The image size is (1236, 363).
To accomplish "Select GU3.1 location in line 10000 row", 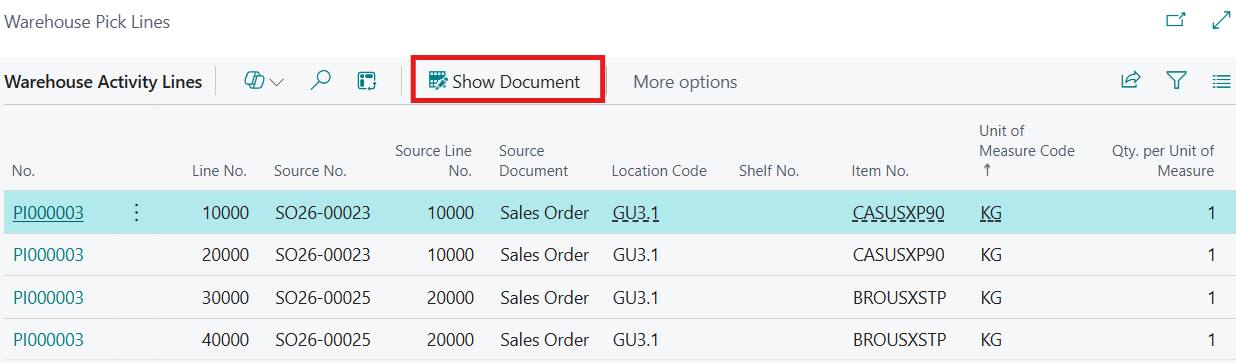I will coord(636,213).
